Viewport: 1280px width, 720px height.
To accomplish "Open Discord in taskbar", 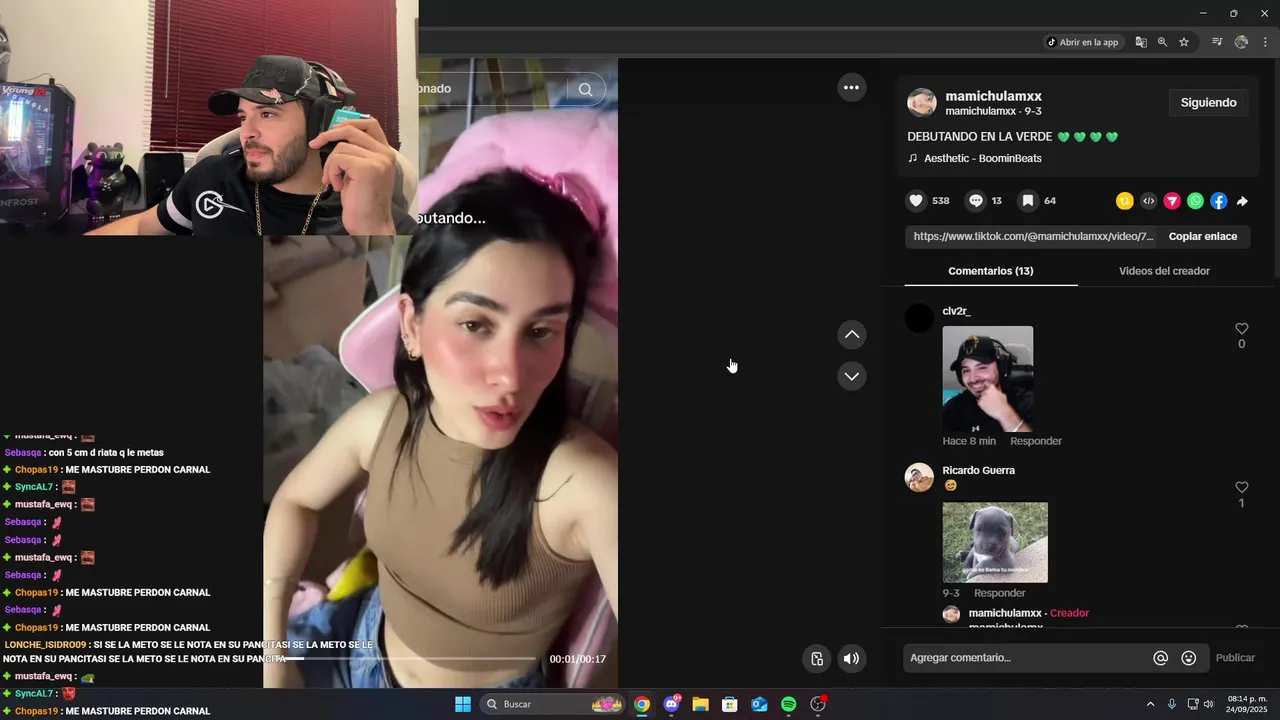I will point(672,704).
